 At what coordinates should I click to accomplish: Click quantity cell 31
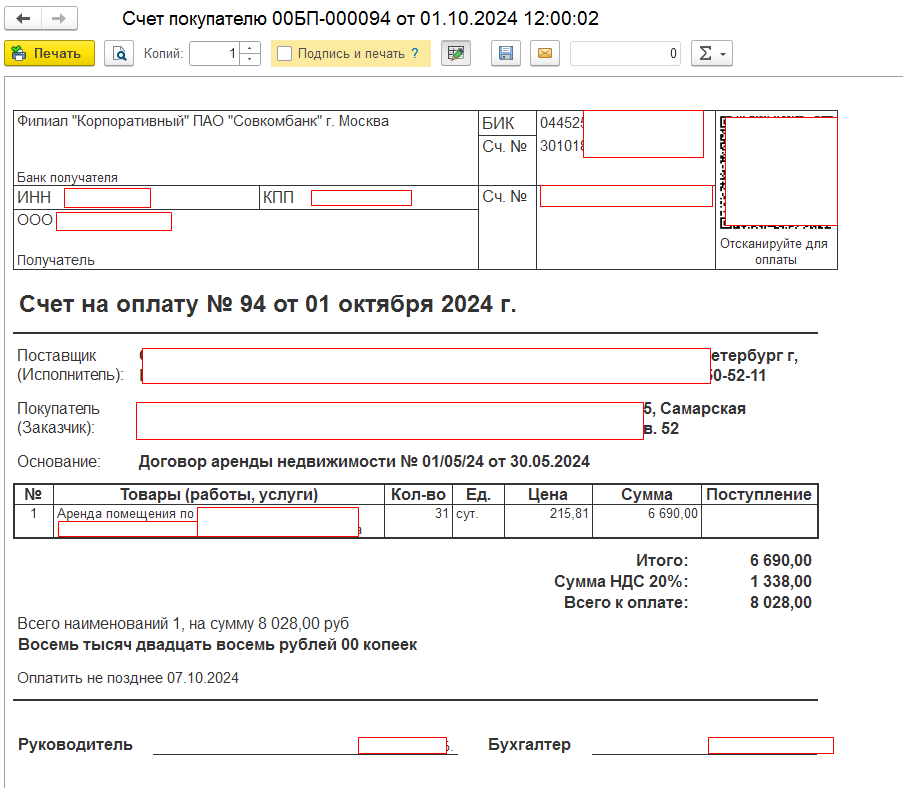pos(418,521)
